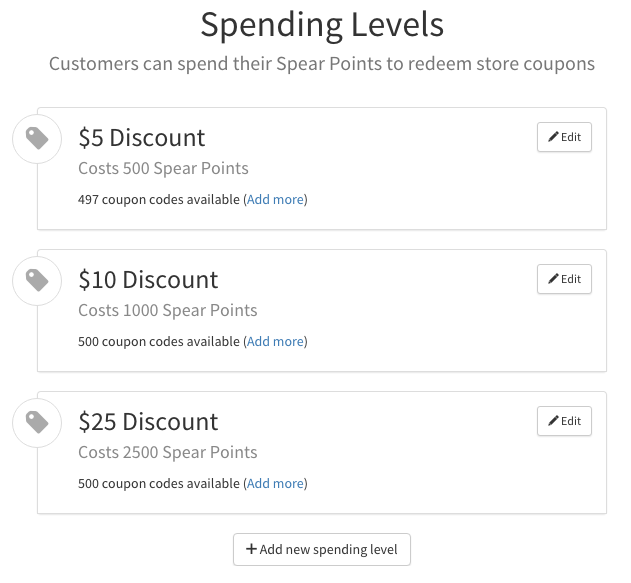Edit the $5 Discount spending level
631x583 pixels.
click(x=564, y=138)
